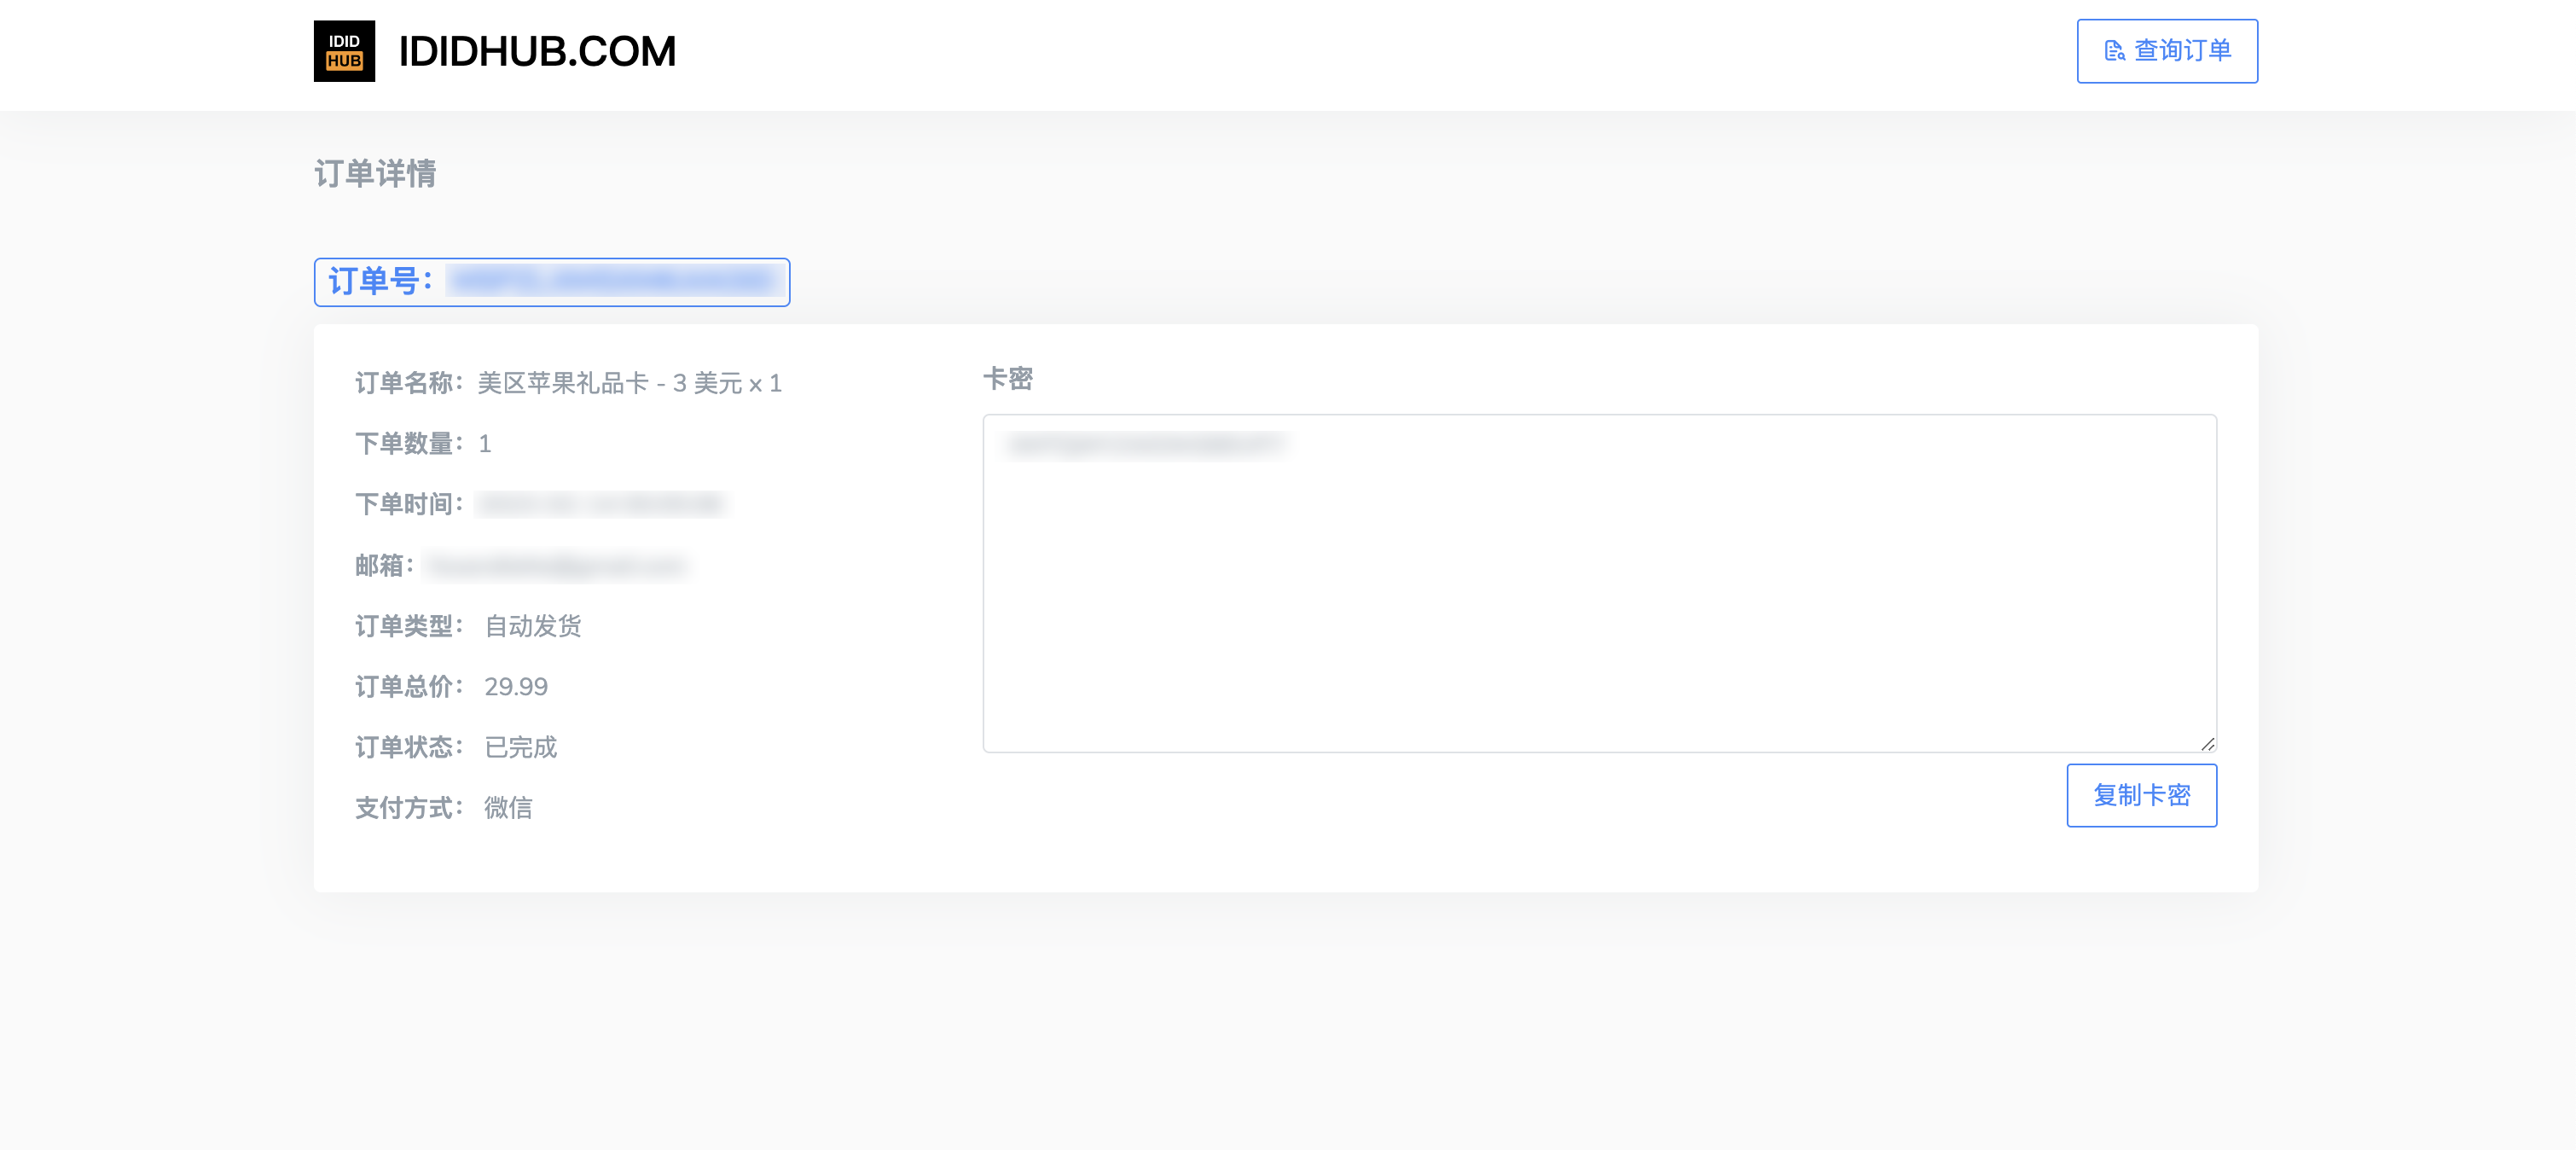Click the 订单状态 label
Viewport: 2576px width, 1150px height.
coord(409,747)
